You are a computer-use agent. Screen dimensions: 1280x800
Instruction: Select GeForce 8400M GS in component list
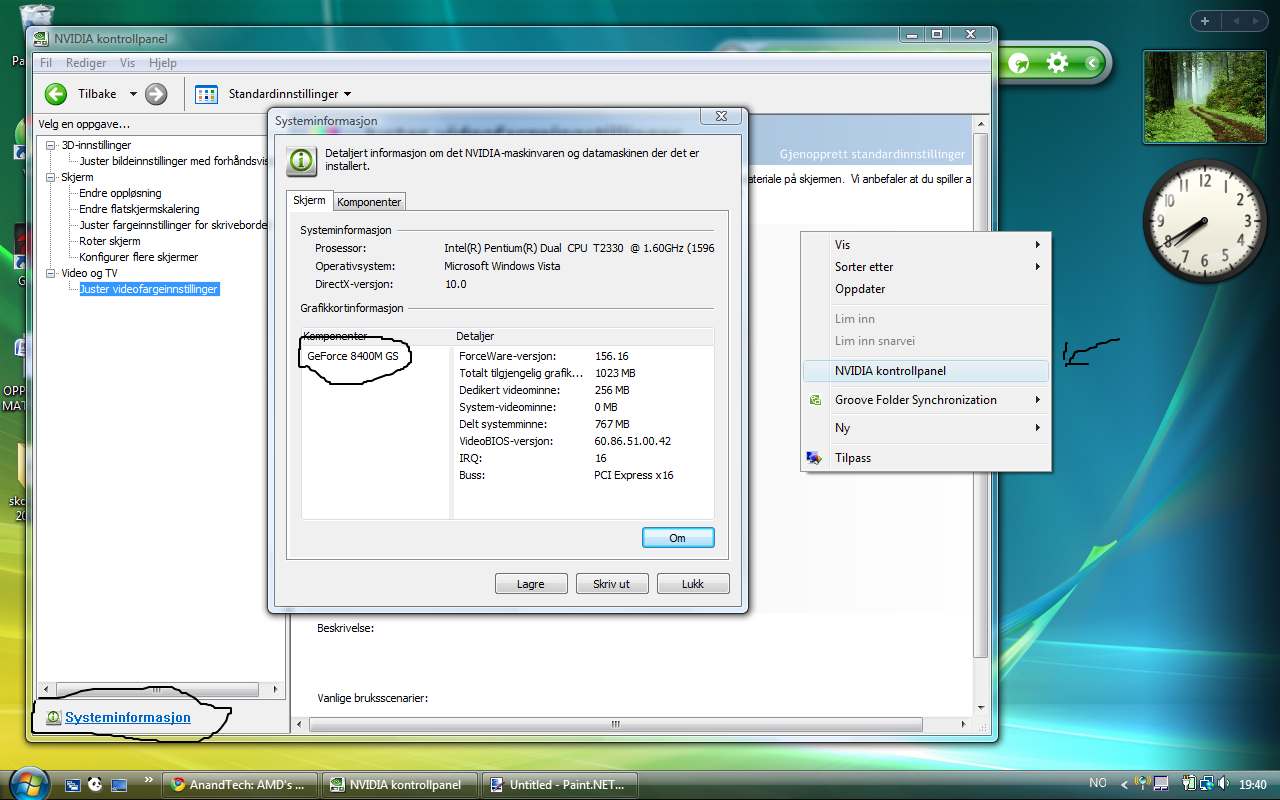pyautogui.click(x=352, y=356)
